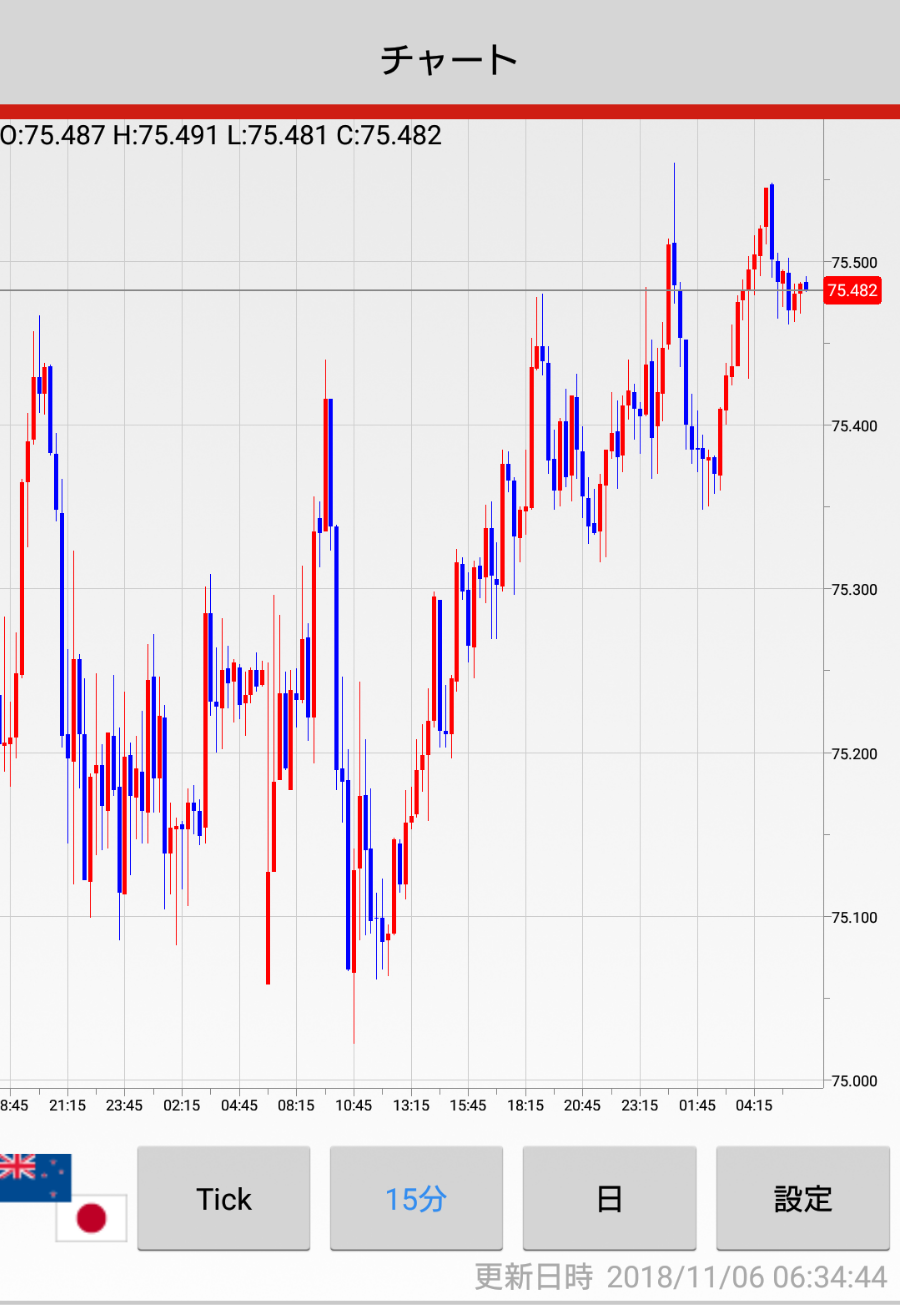Tap the New Zealand flag icon
This screenshot has width=900, height=1305.
pos(35,1176)
